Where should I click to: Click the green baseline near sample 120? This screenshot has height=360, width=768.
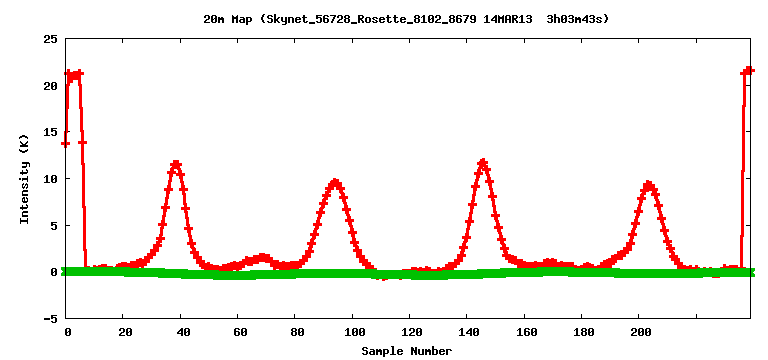[x=410, y=274]
